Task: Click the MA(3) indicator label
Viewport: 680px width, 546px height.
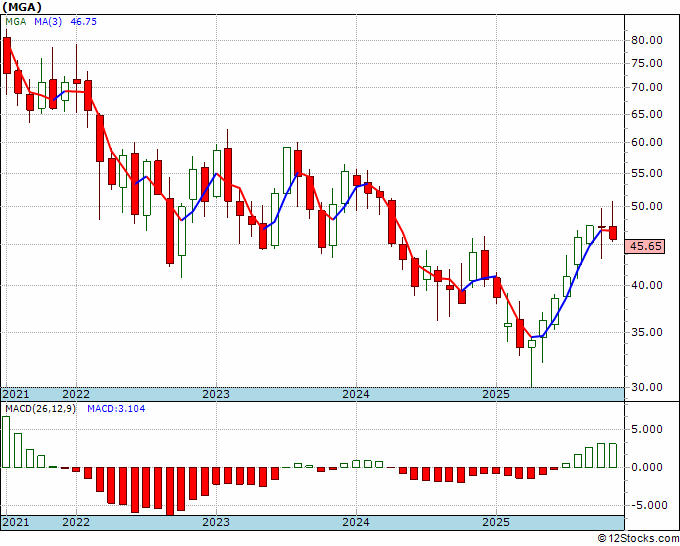Action: click(48, 22)
